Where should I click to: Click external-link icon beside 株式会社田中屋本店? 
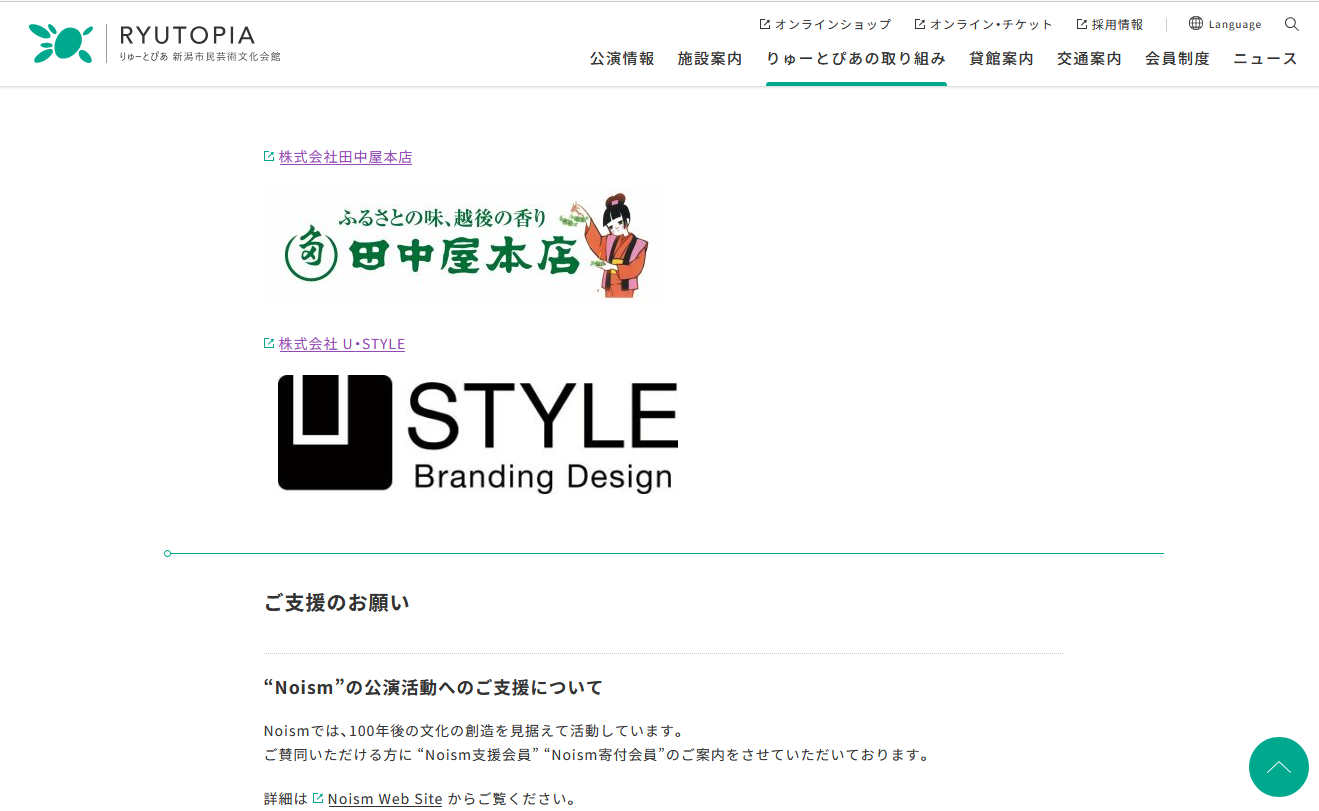(x=269, y=156)
